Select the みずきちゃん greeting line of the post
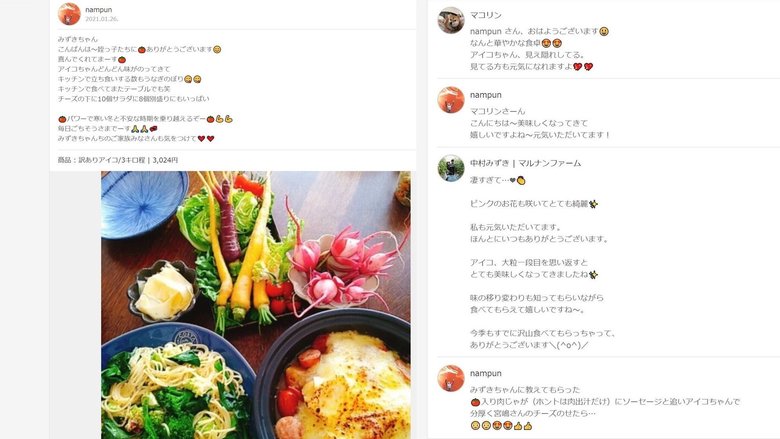 pos(78,39)
